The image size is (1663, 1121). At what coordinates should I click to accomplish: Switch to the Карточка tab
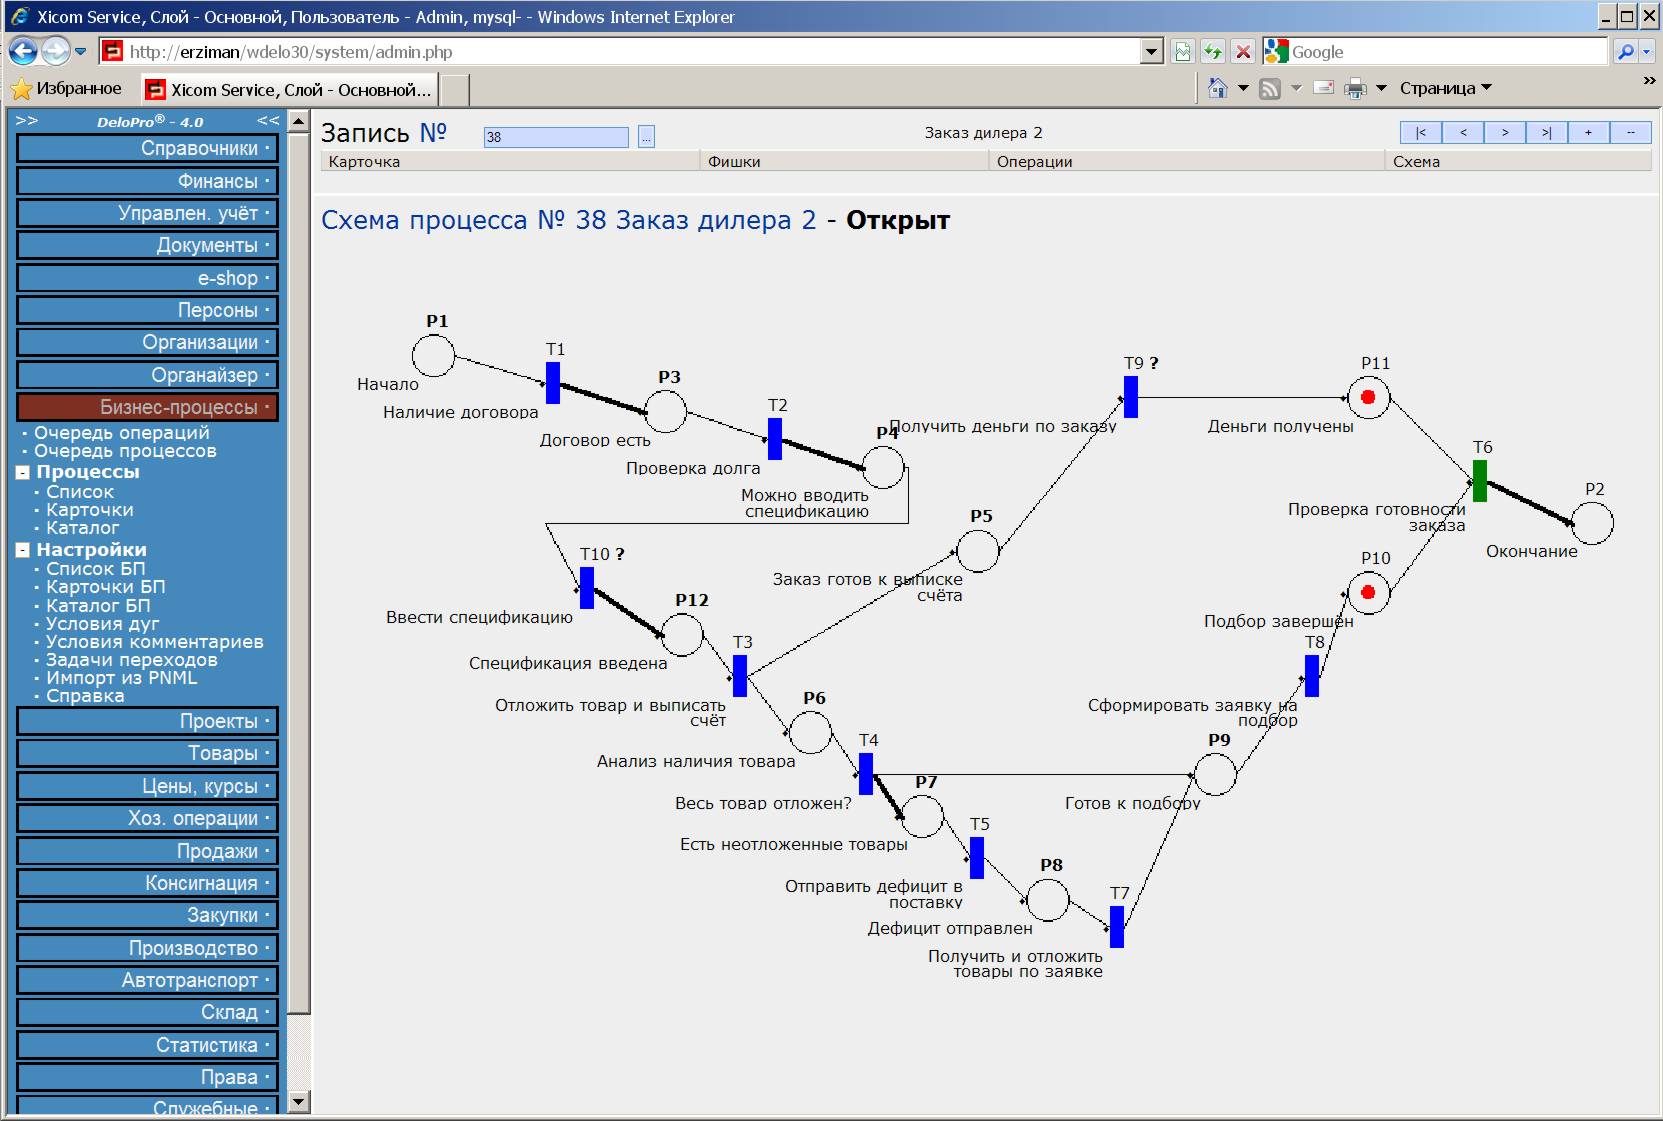510,161
